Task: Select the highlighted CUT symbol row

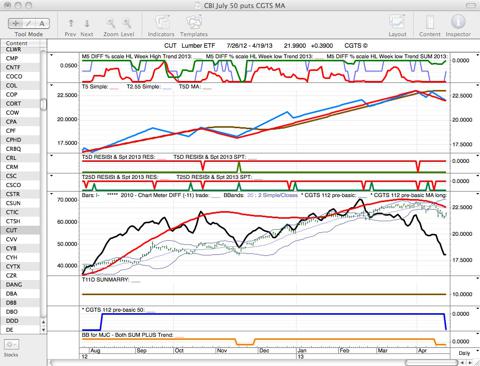Action: click(x=20, y=230)
